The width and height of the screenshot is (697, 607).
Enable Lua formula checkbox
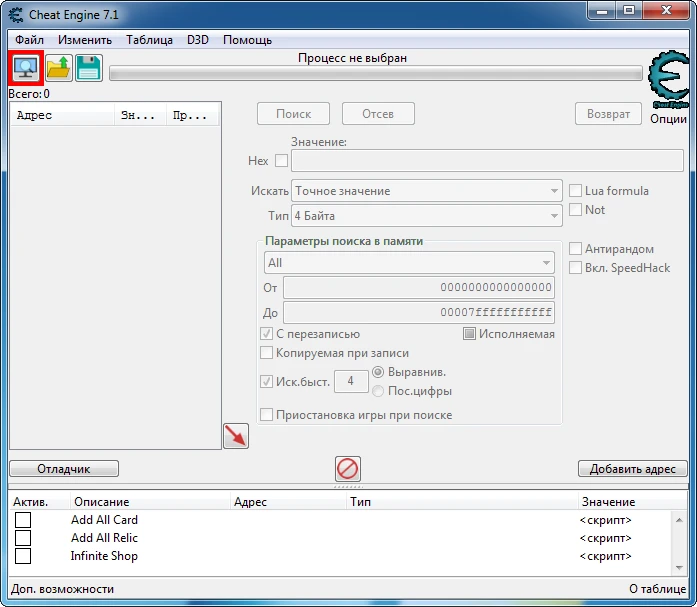click(x=575, y=191)
